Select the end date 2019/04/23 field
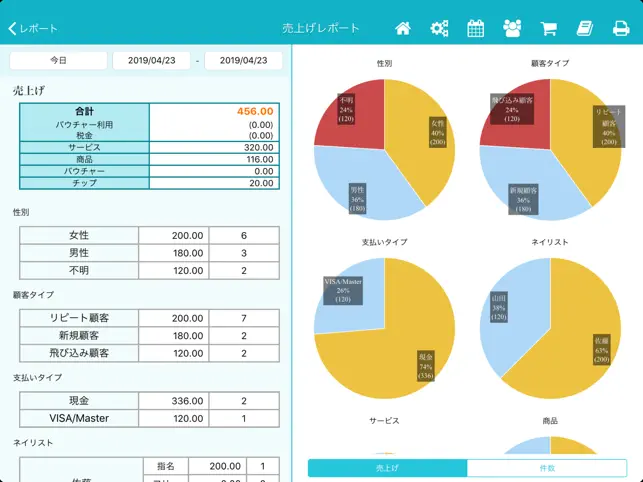Image resolution: width=643 pixels, height=482 pixels. pos(243,60)
